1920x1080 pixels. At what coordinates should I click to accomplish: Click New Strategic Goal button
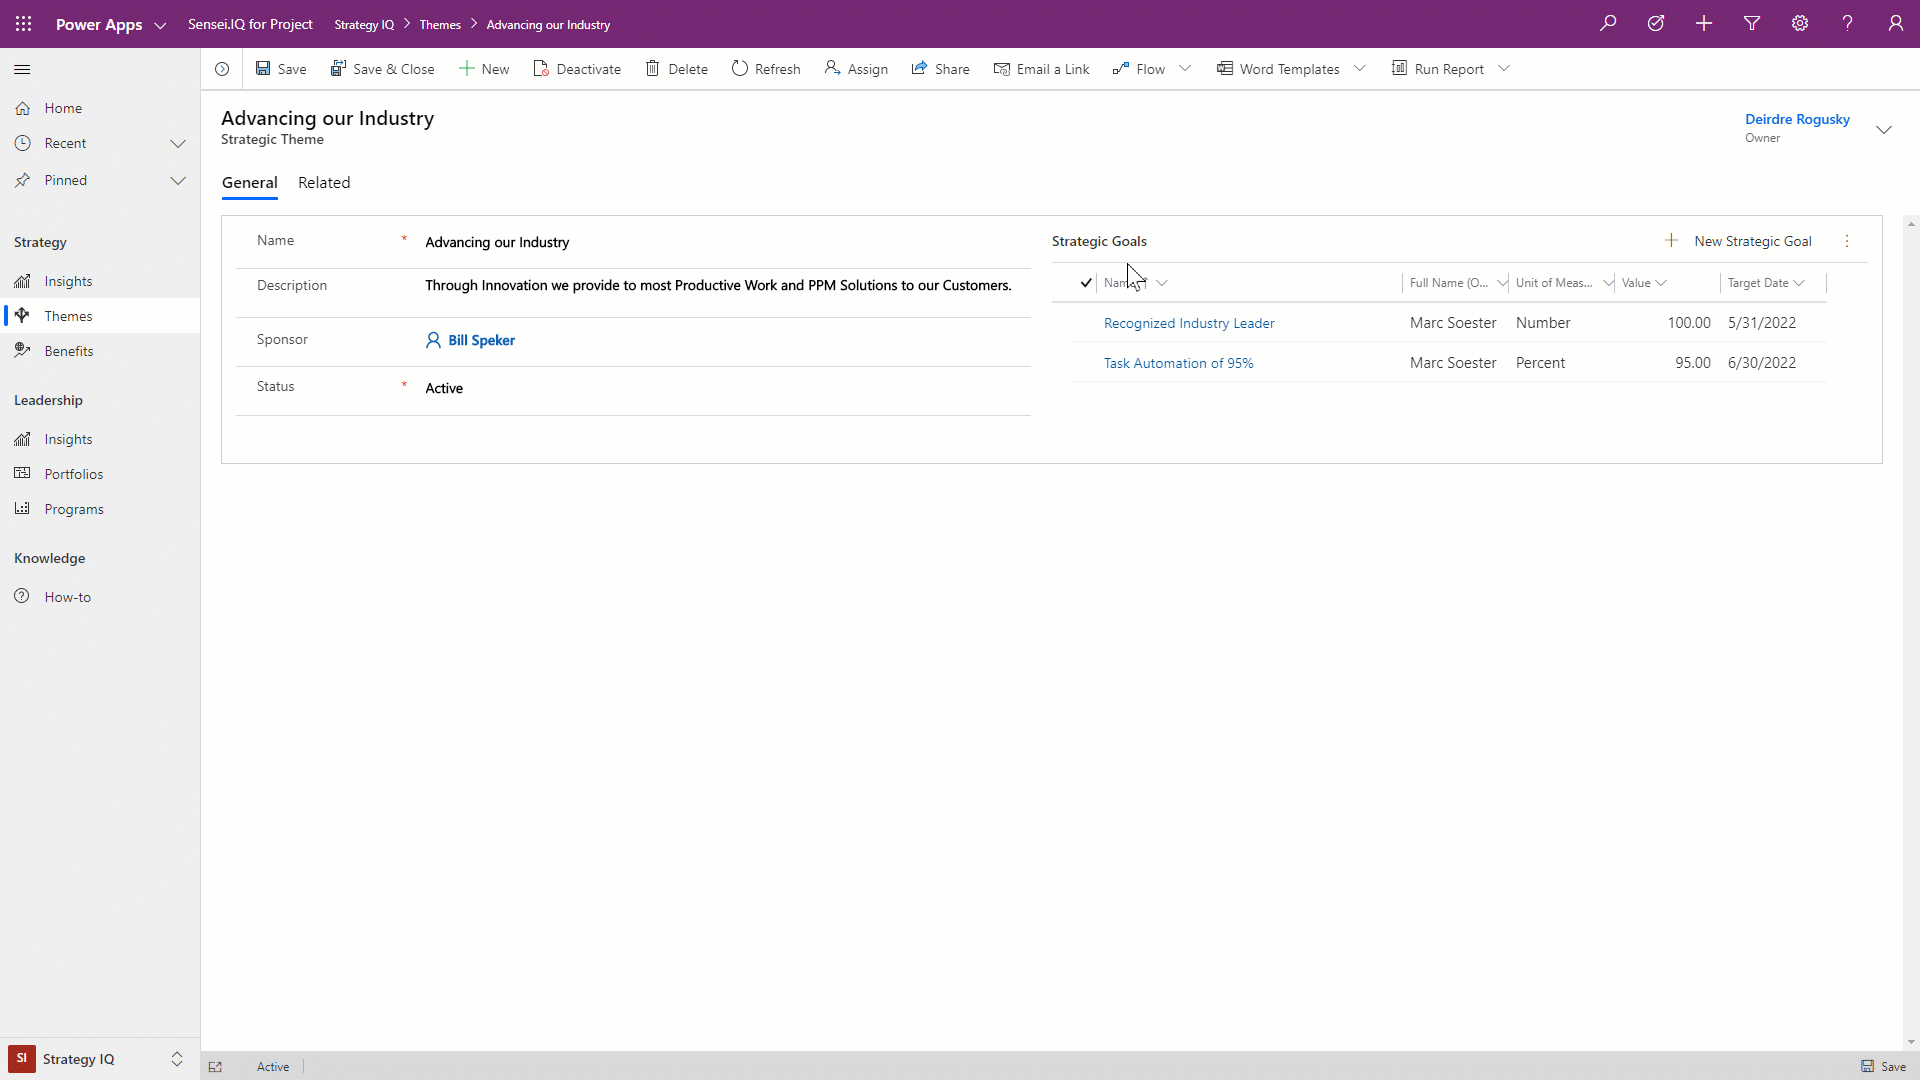[x=1739, y=241]
